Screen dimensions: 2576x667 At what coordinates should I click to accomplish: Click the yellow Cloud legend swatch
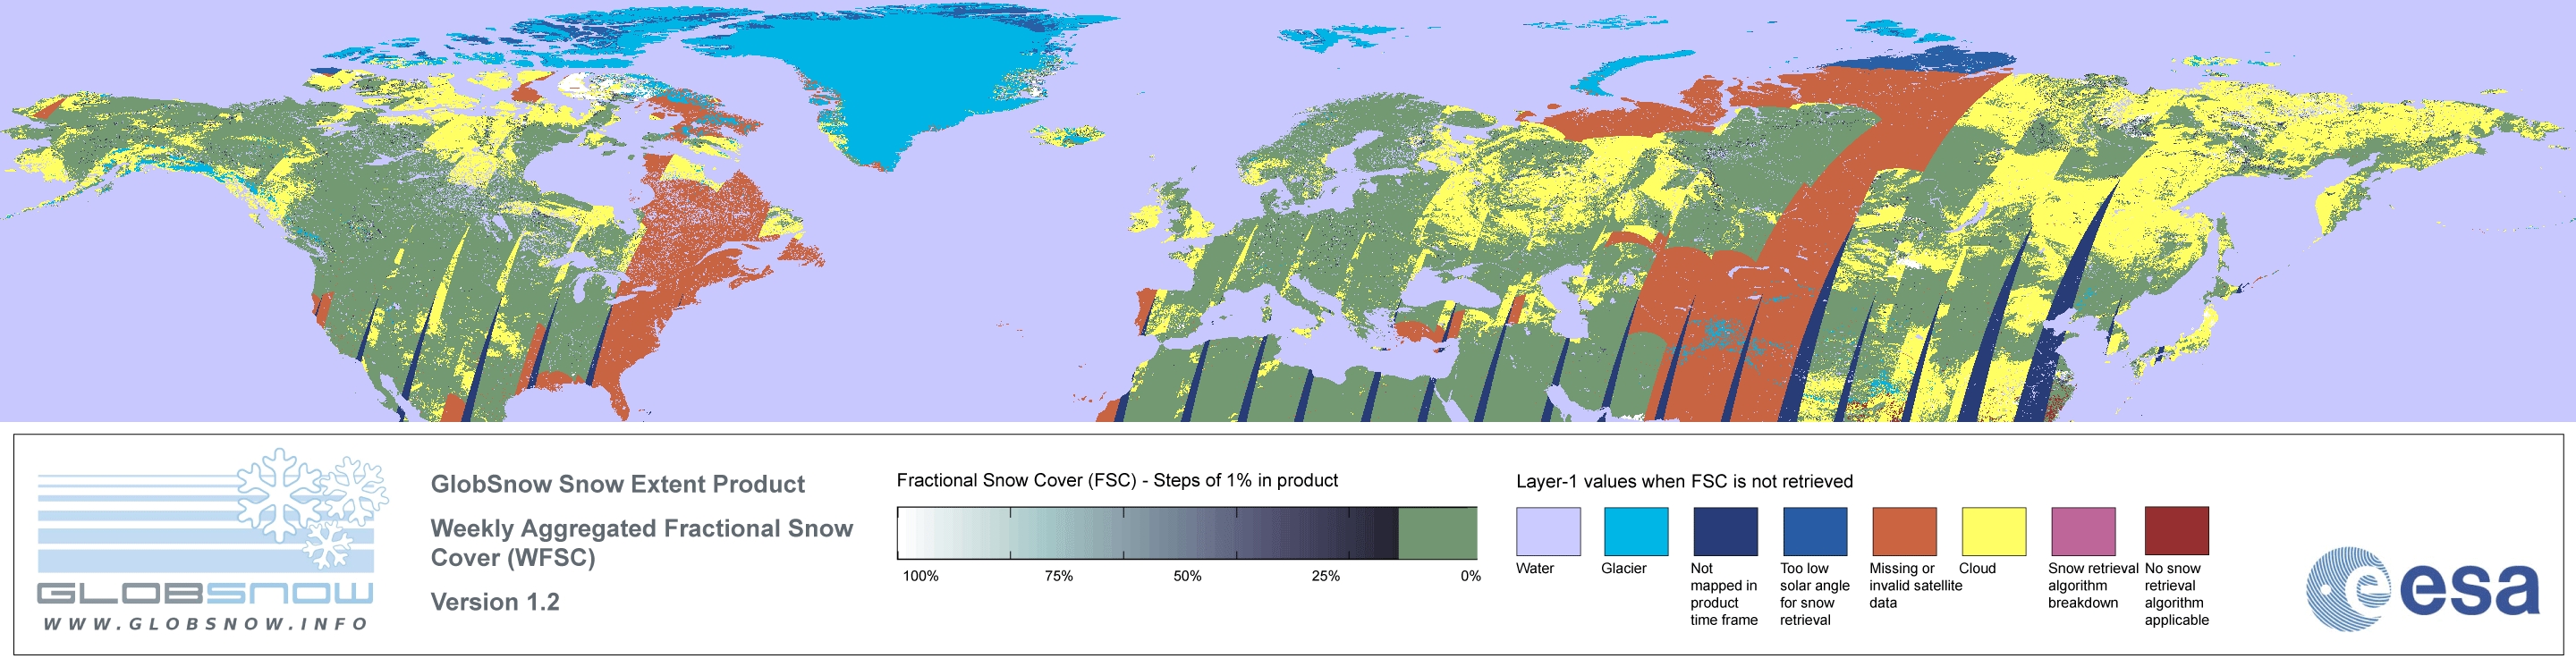pyautogui.click(x=1993, y=531)
